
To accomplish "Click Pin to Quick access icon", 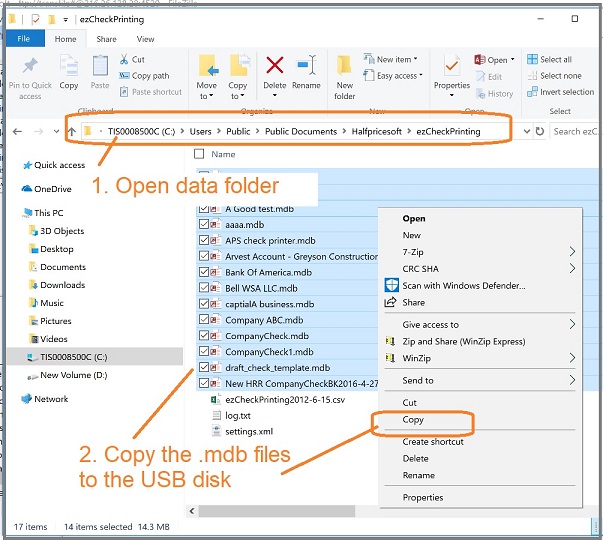I will 30,75.
